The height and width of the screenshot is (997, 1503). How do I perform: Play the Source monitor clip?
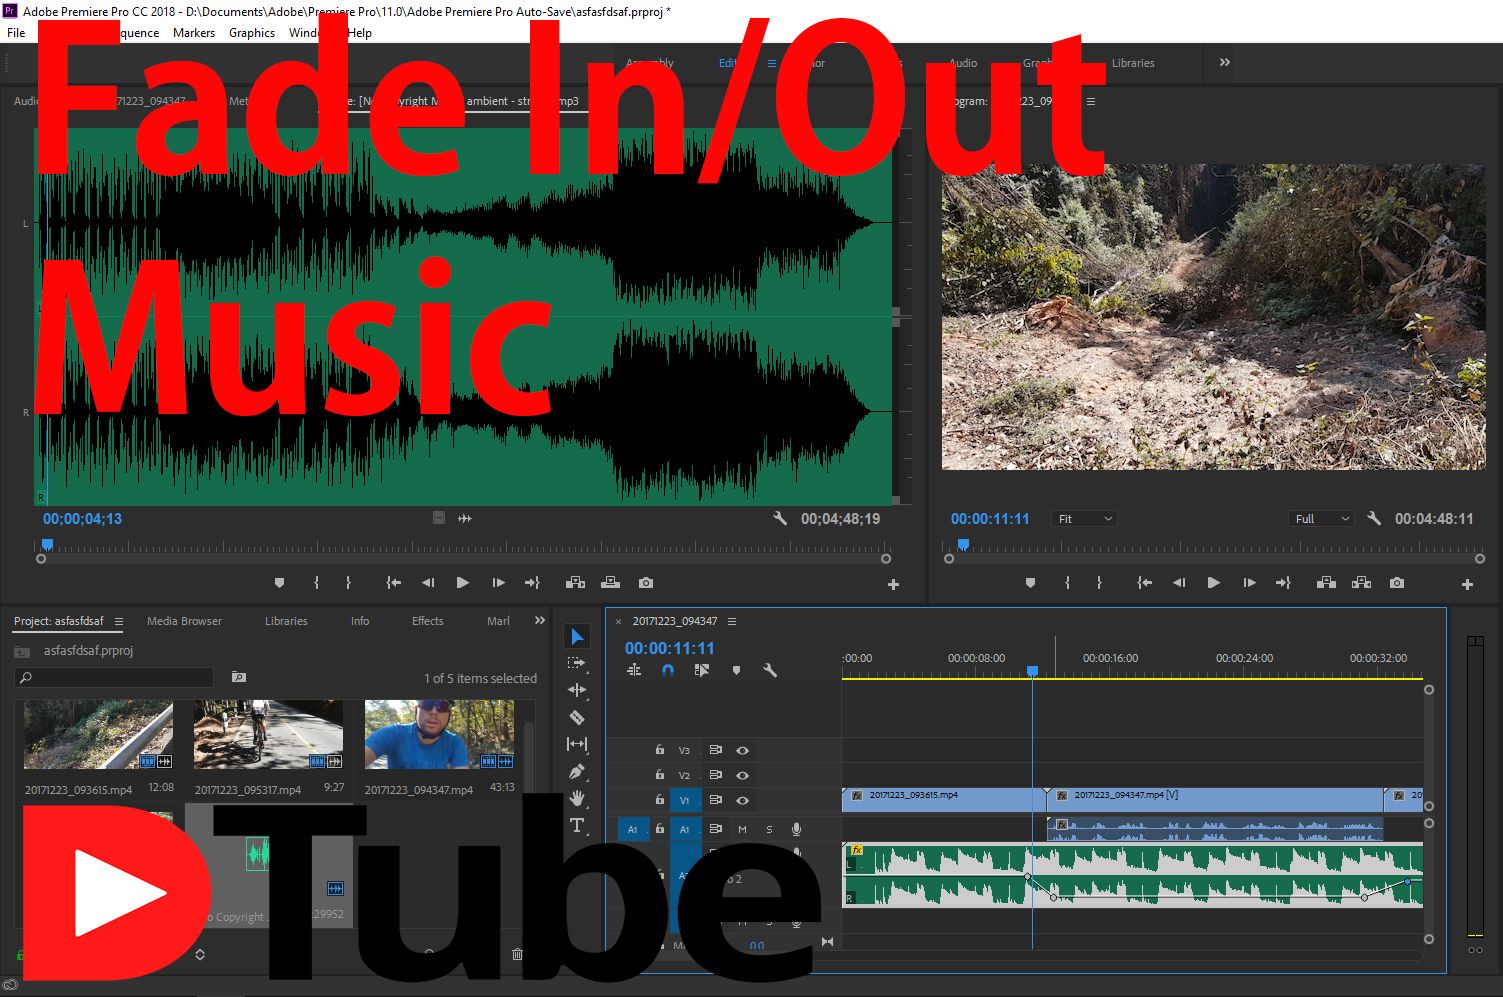pyautogui.click(x=462, y=583)
